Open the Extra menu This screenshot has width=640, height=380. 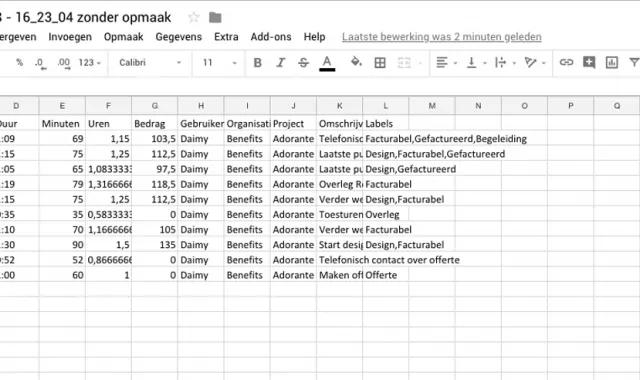coord(226,37)
